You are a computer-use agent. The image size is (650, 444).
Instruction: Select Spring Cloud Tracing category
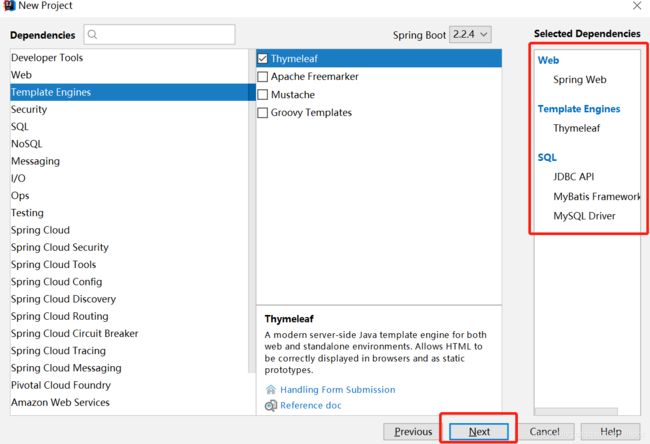click(129, 351)
